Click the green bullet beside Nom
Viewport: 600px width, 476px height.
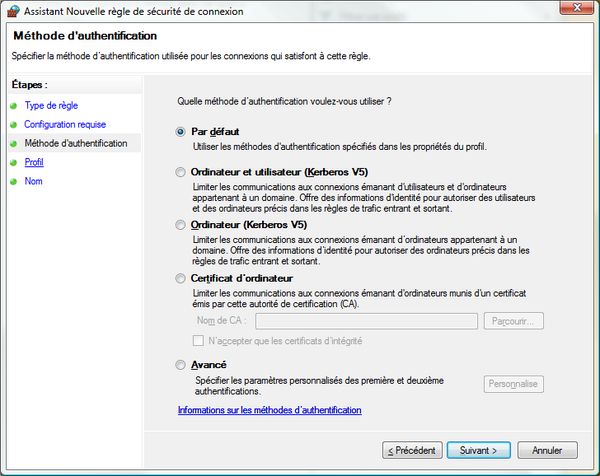coord(13,181)
